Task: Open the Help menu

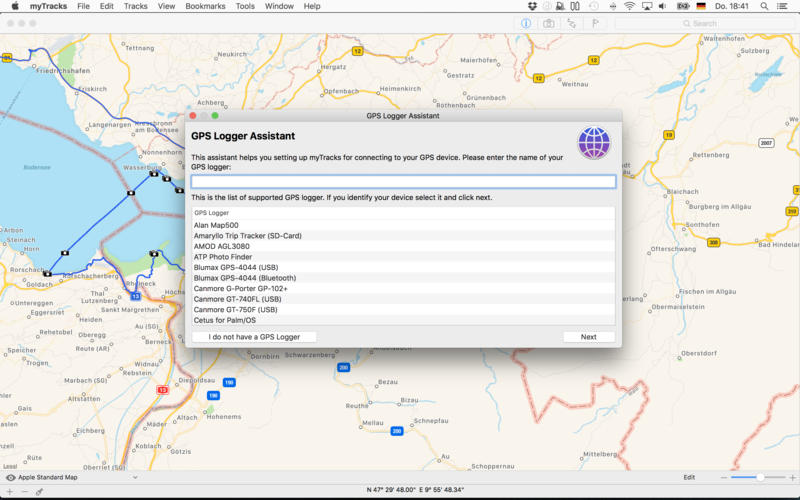Action: pyautogui.click(x=312, y=6)
